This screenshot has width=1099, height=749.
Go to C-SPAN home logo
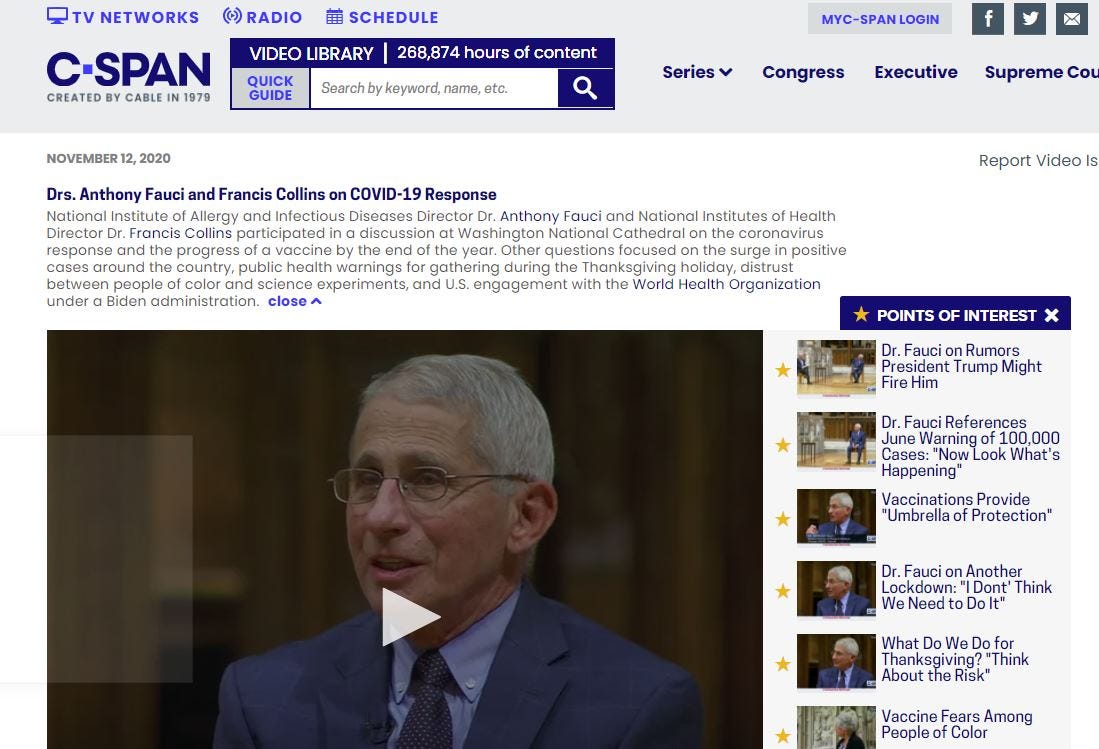pyautogui.click(x=128, y=76)
